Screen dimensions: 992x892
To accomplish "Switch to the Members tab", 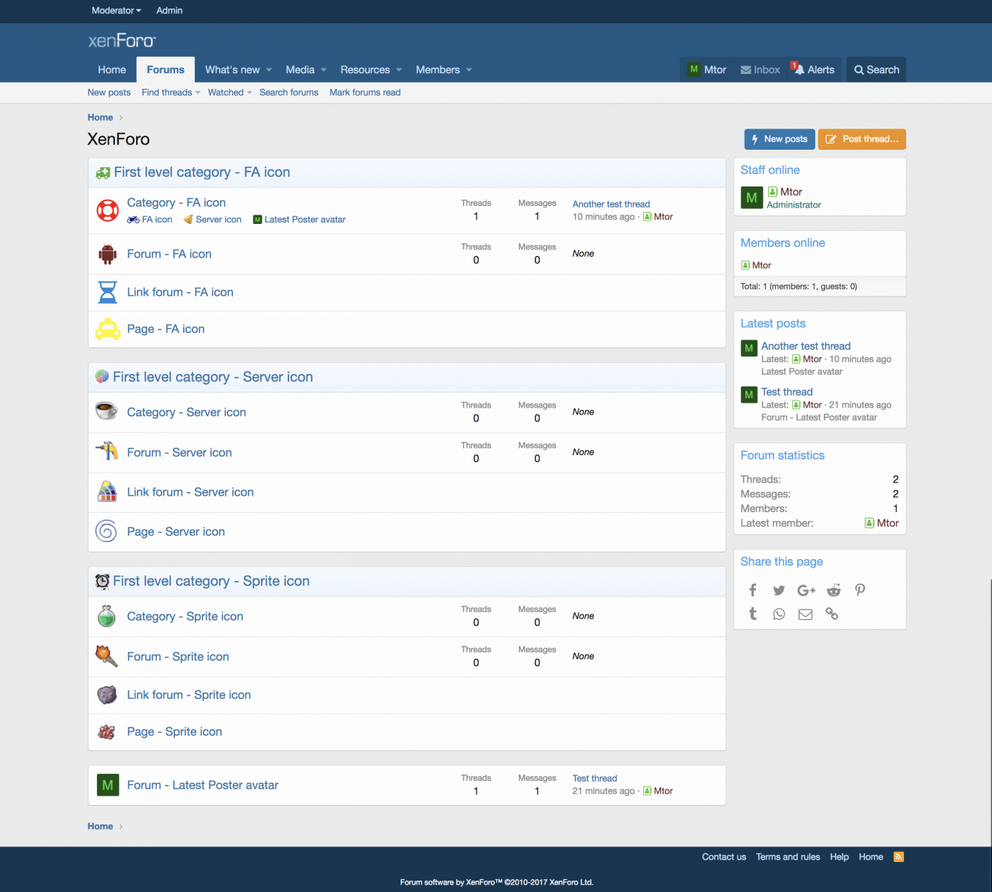I will tap(437, 70).
